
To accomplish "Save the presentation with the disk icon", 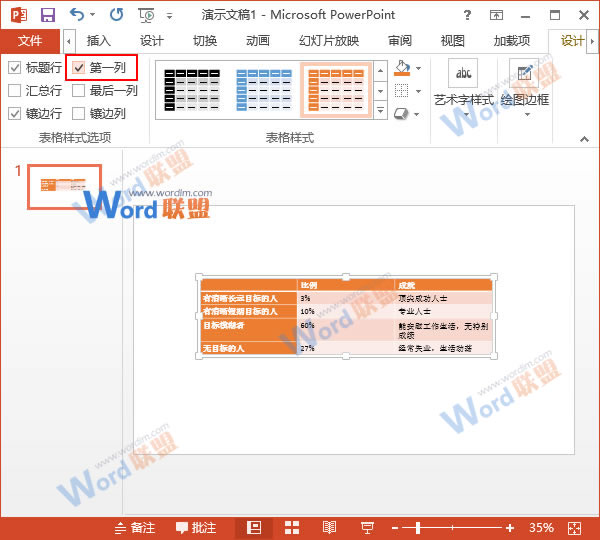I will (x=48, y=15).
